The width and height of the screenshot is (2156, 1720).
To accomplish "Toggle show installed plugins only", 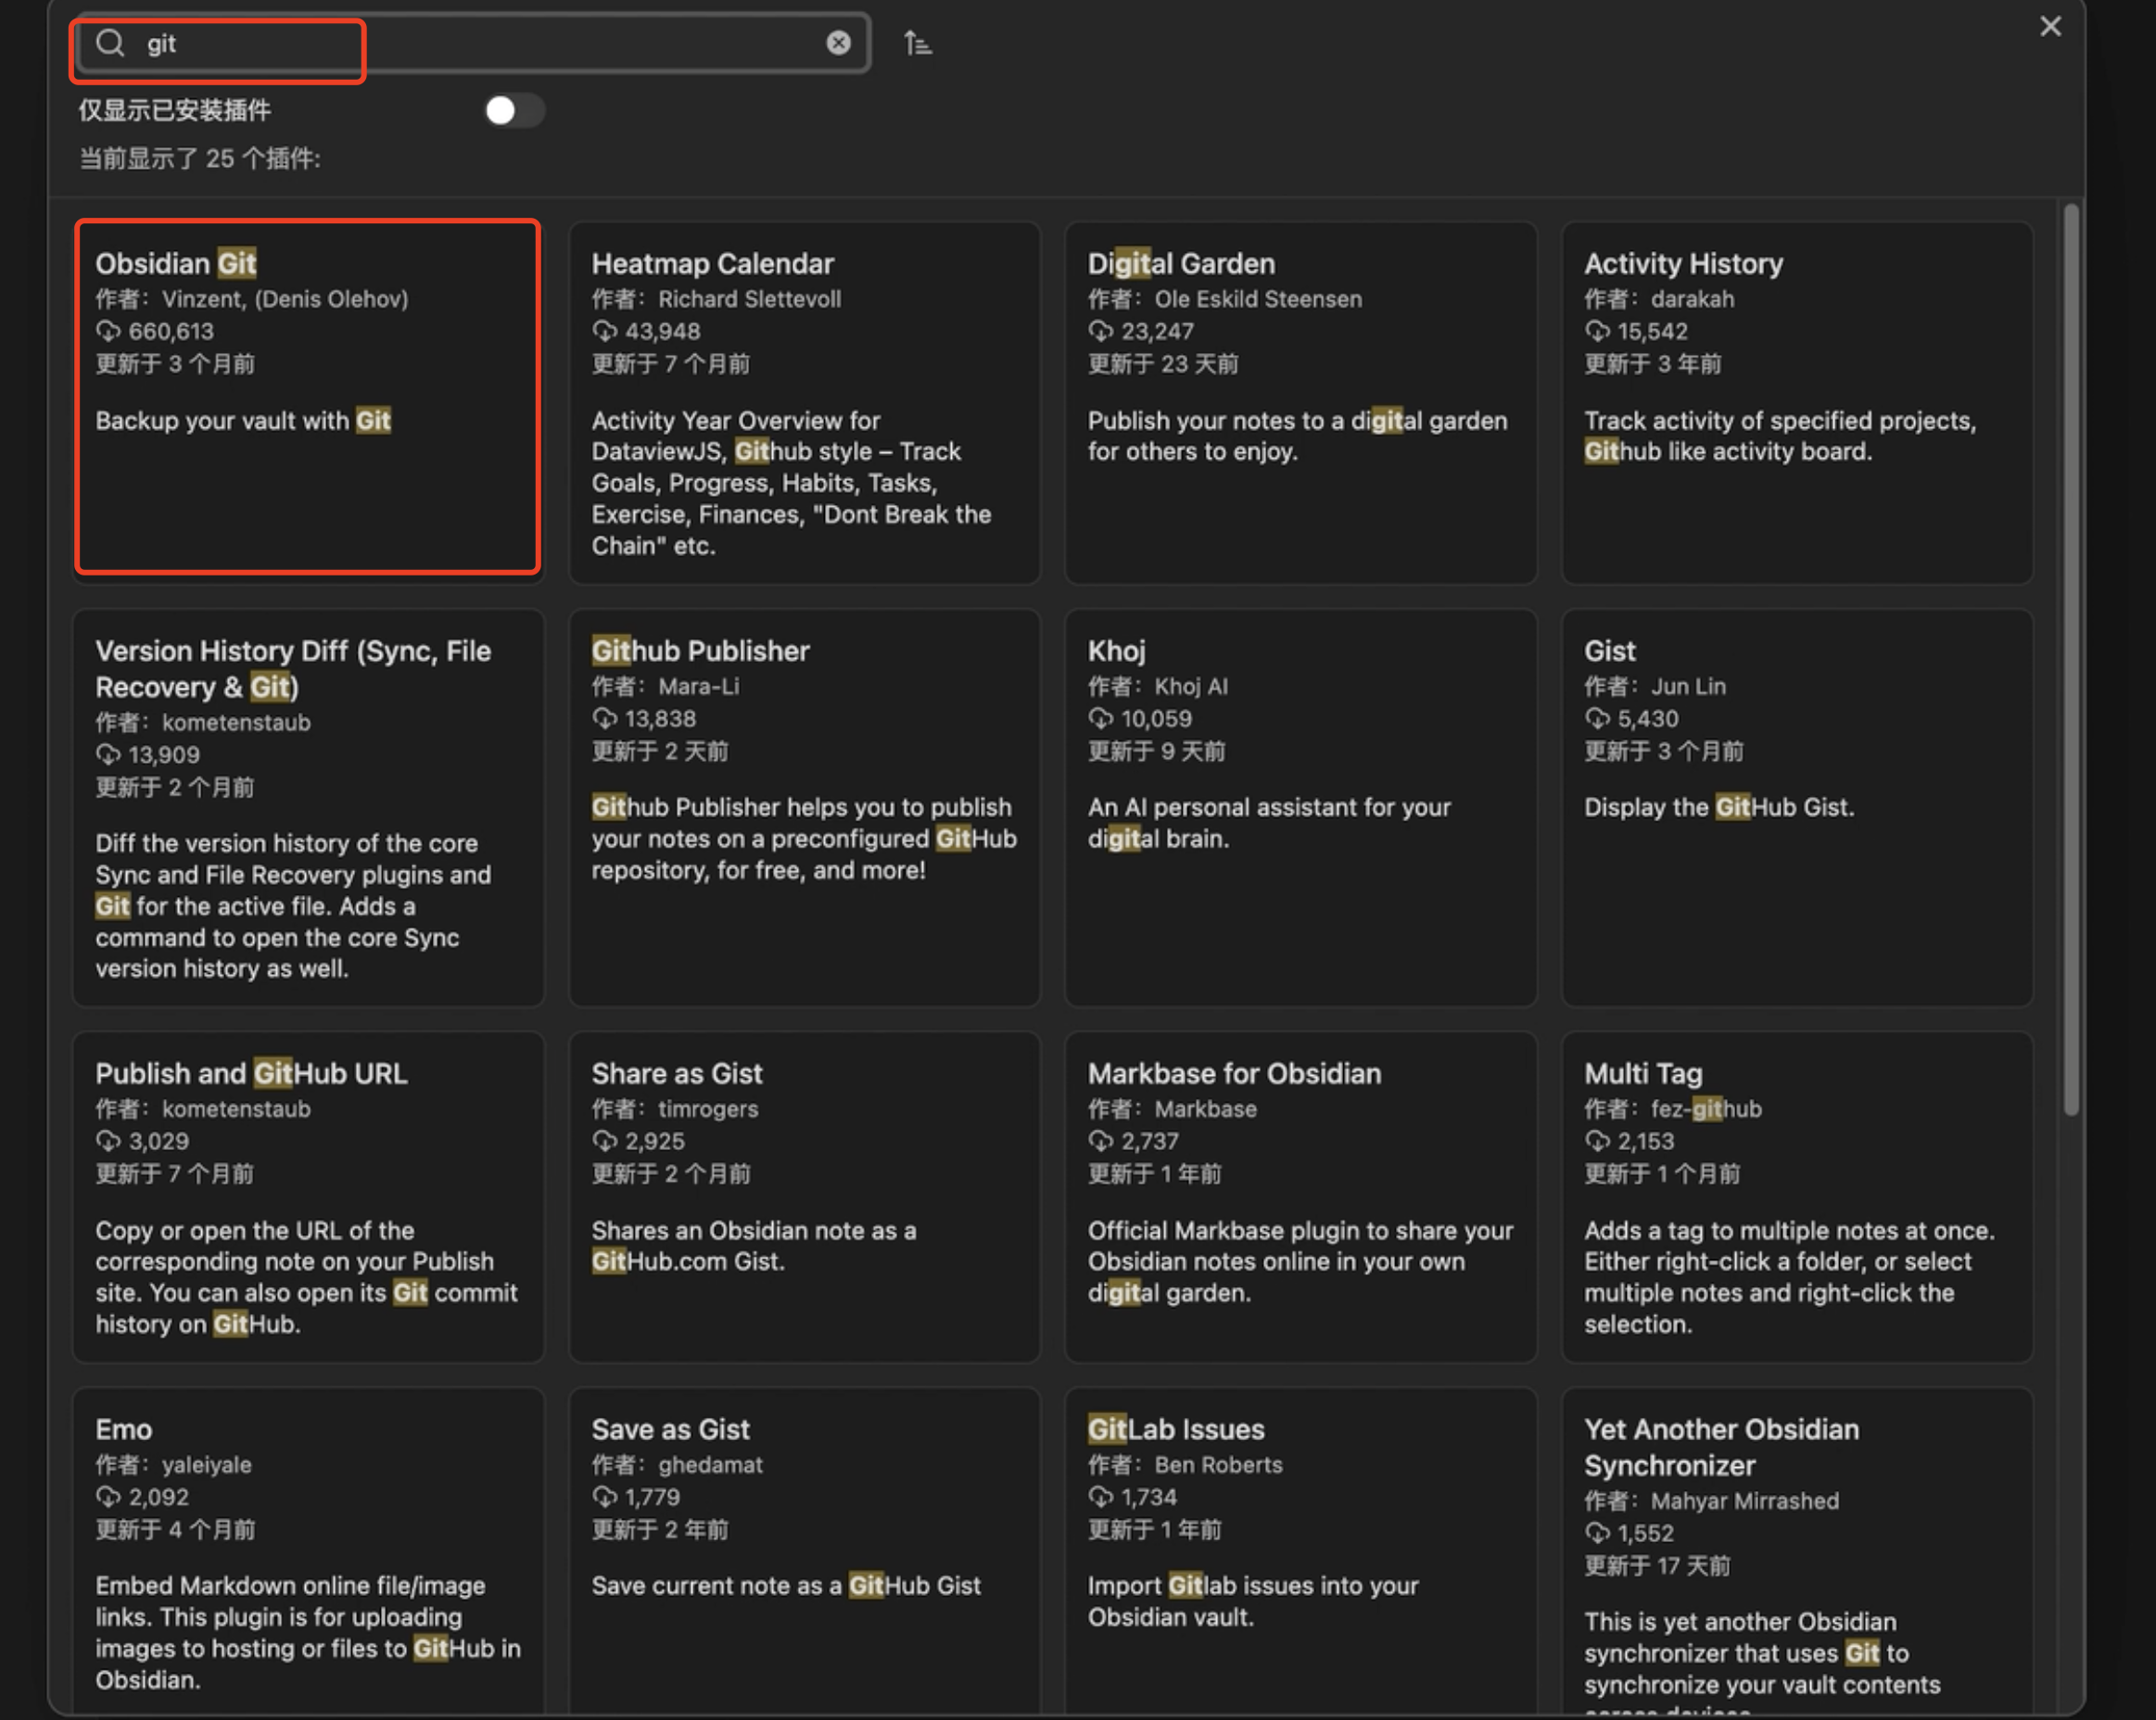I will click(514, 110).
